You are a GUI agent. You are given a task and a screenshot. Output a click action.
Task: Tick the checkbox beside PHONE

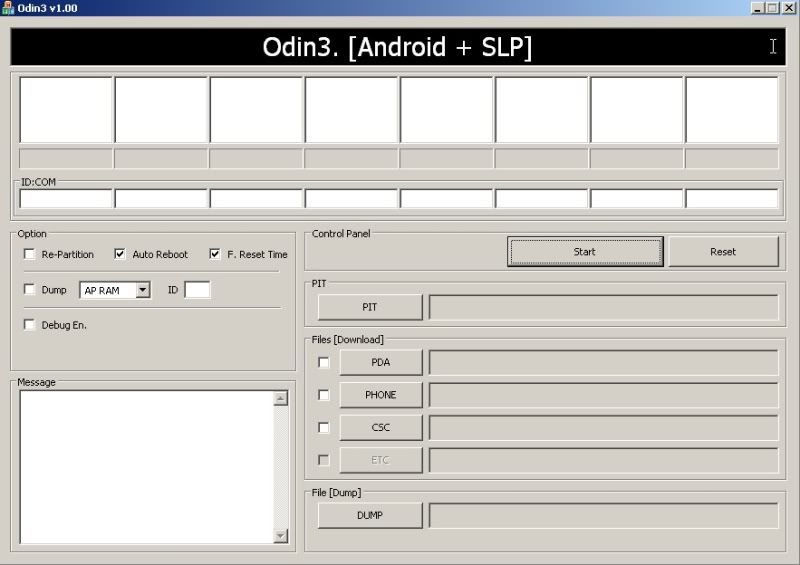[323, 395]
